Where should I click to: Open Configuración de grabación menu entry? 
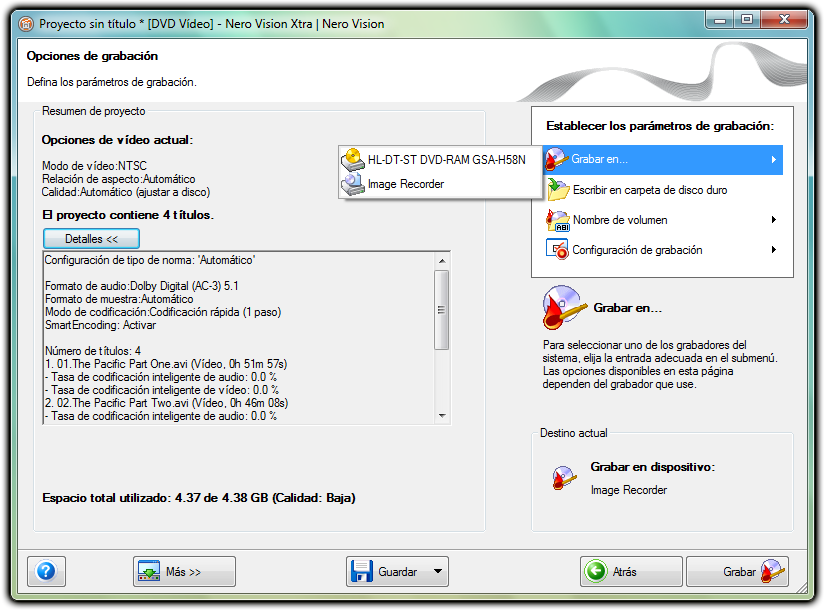(663, 250)
